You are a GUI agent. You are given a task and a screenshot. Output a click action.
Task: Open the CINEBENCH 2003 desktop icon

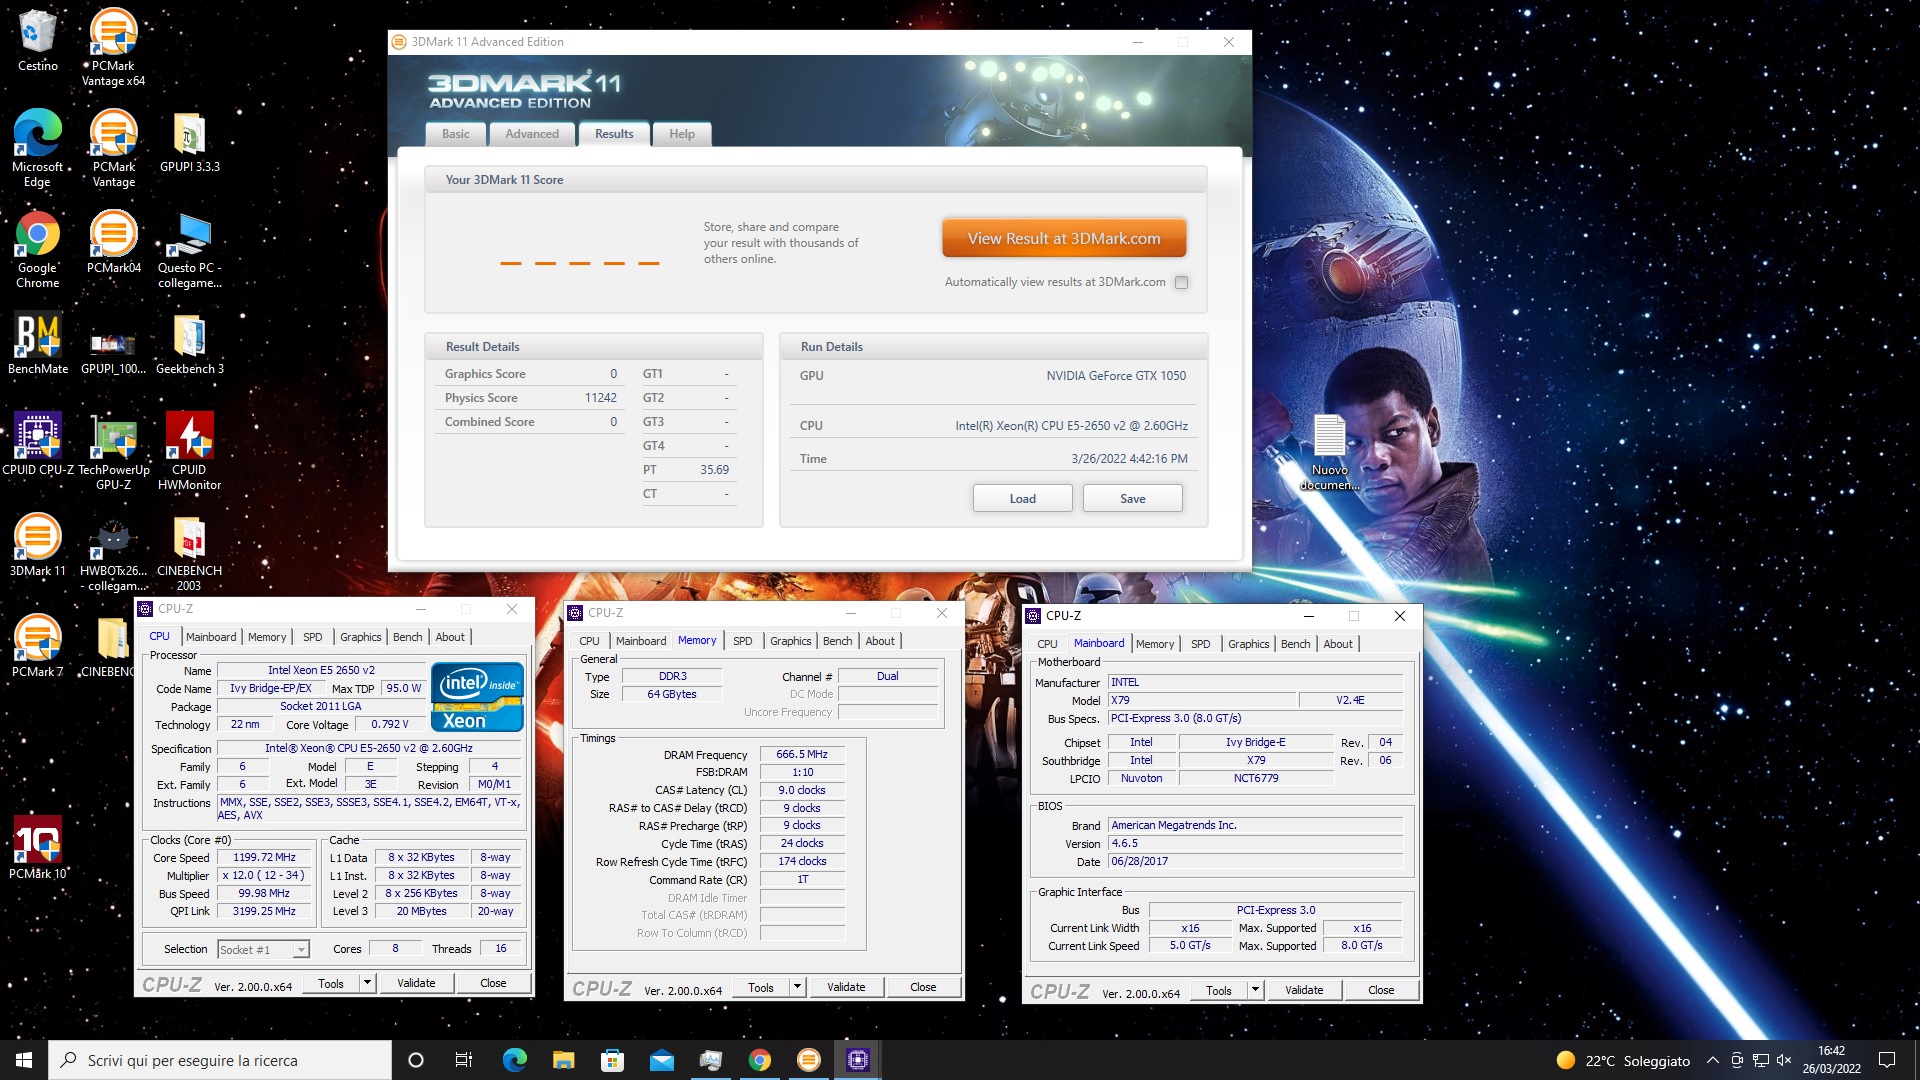[189, 552]
